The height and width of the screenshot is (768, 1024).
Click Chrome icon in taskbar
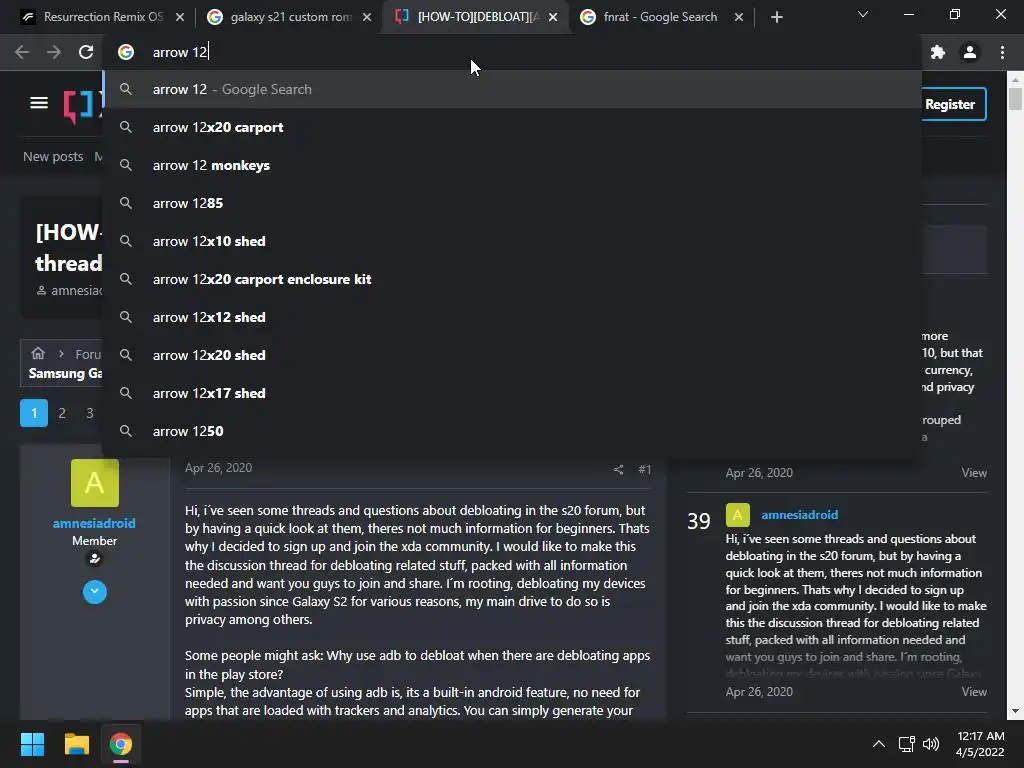121,744
